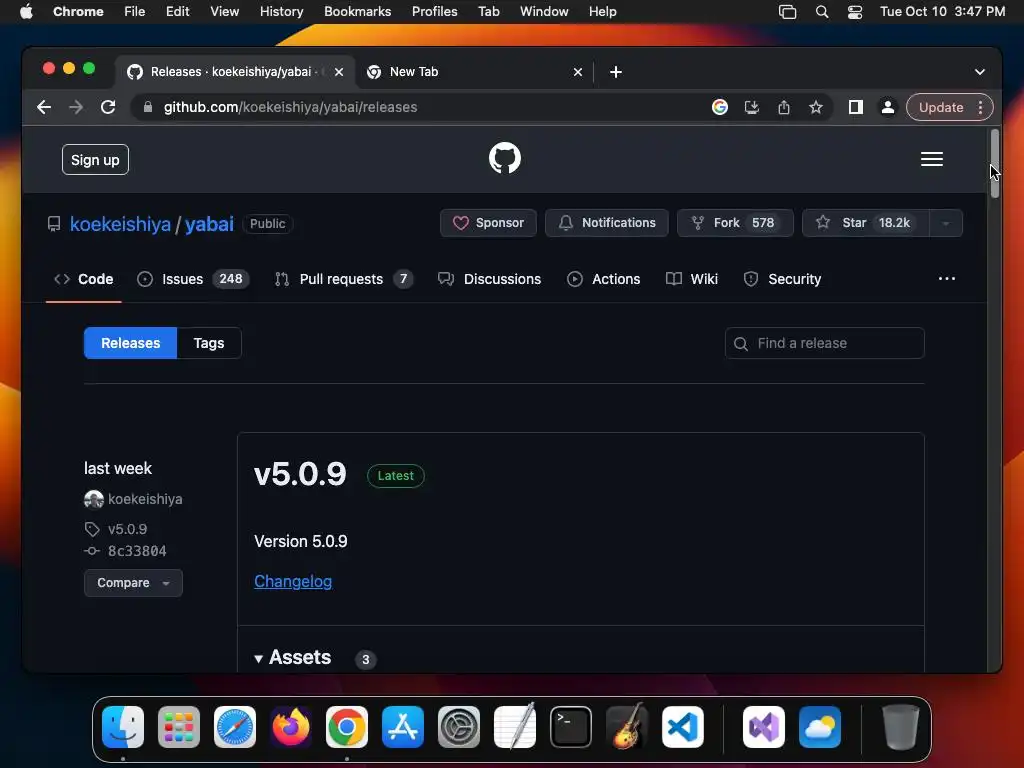1024x768 pixels.
Task: Open the Changelog link
Action: 293,581
